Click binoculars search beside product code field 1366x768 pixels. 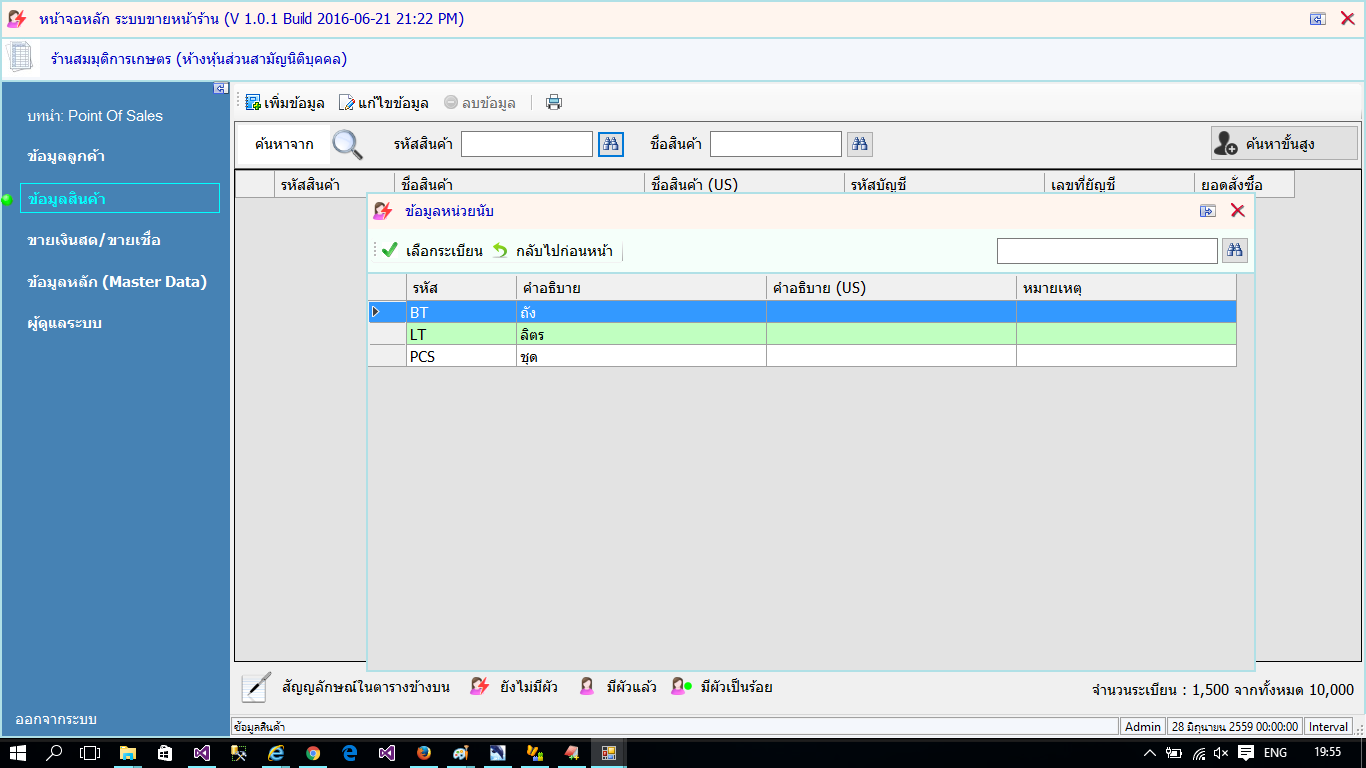(611, 144)
